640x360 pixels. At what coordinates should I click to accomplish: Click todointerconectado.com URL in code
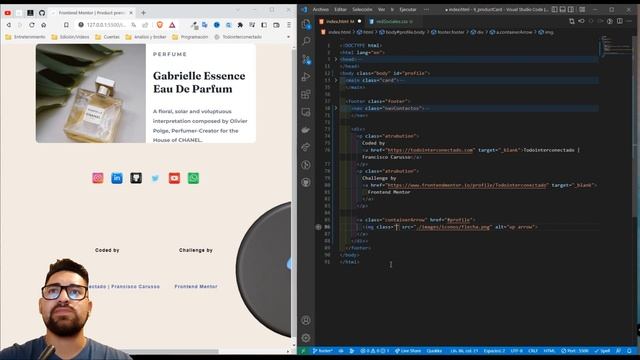(x=430, y=150)
